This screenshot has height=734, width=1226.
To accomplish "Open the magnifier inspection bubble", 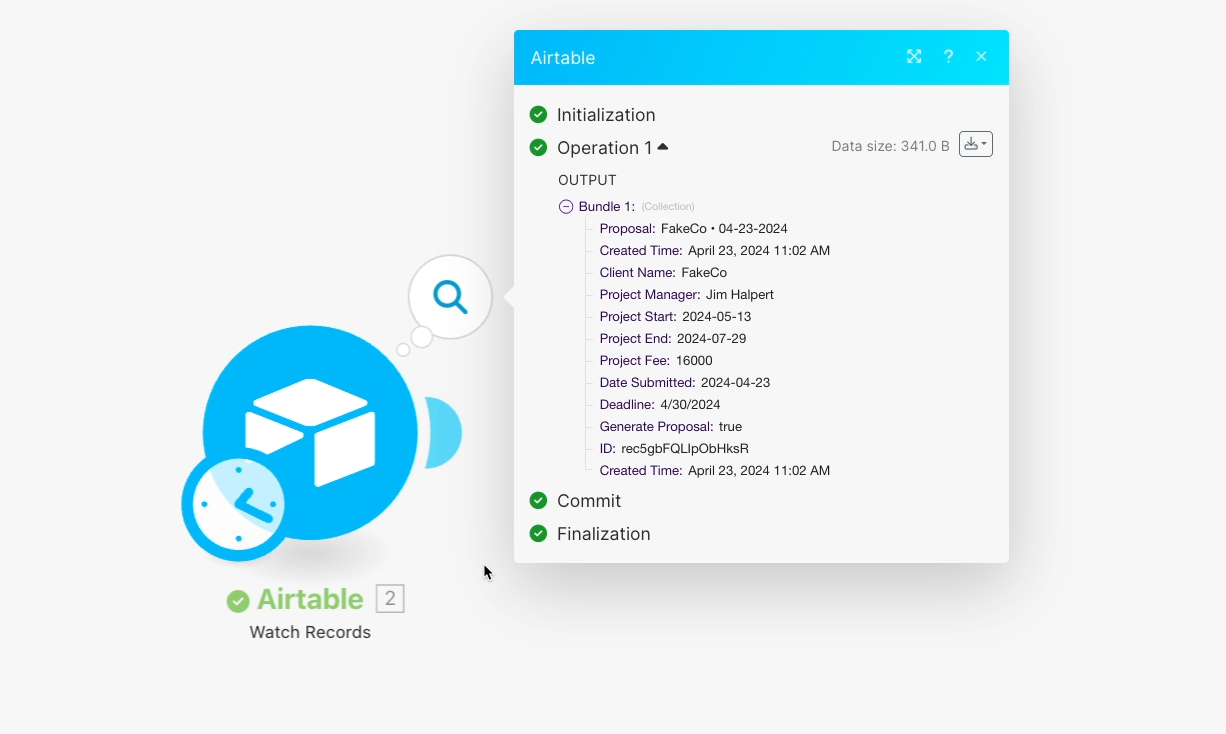I will [450, 297].
